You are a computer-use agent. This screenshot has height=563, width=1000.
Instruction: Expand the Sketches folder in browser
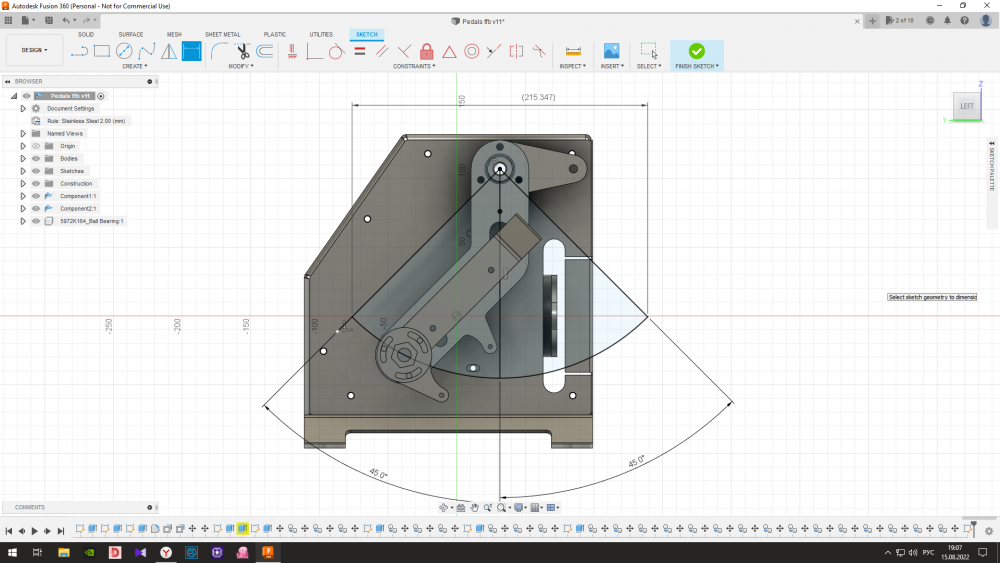(23, 171)
